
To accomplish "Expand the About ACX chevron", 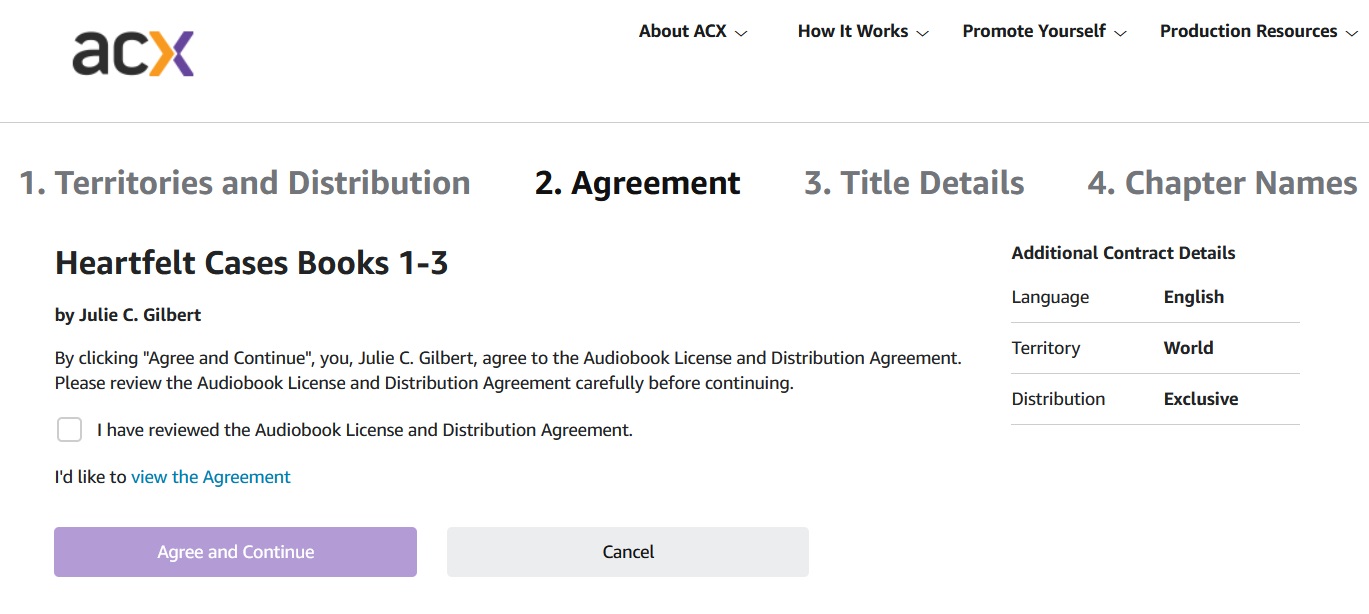I will (x=741, y=33).
